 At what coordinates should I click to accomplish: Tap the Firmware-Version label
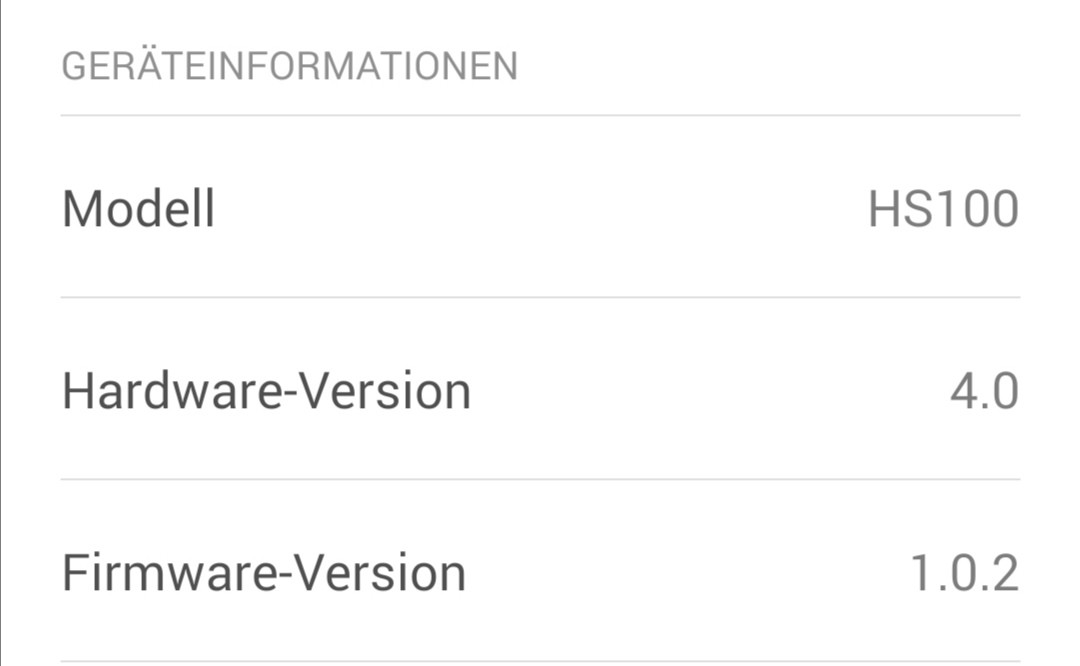(264, 573)
